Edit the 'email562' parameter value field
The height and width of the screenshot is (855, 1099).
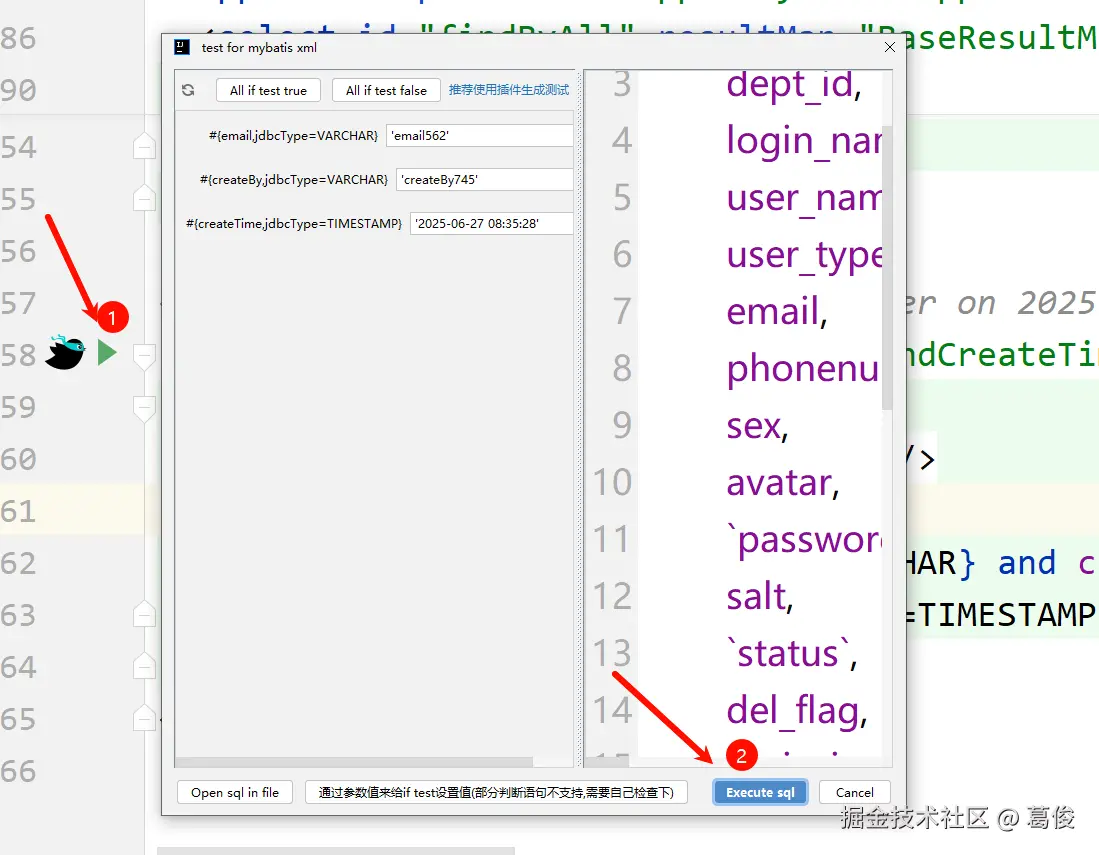tap(479, 135)
